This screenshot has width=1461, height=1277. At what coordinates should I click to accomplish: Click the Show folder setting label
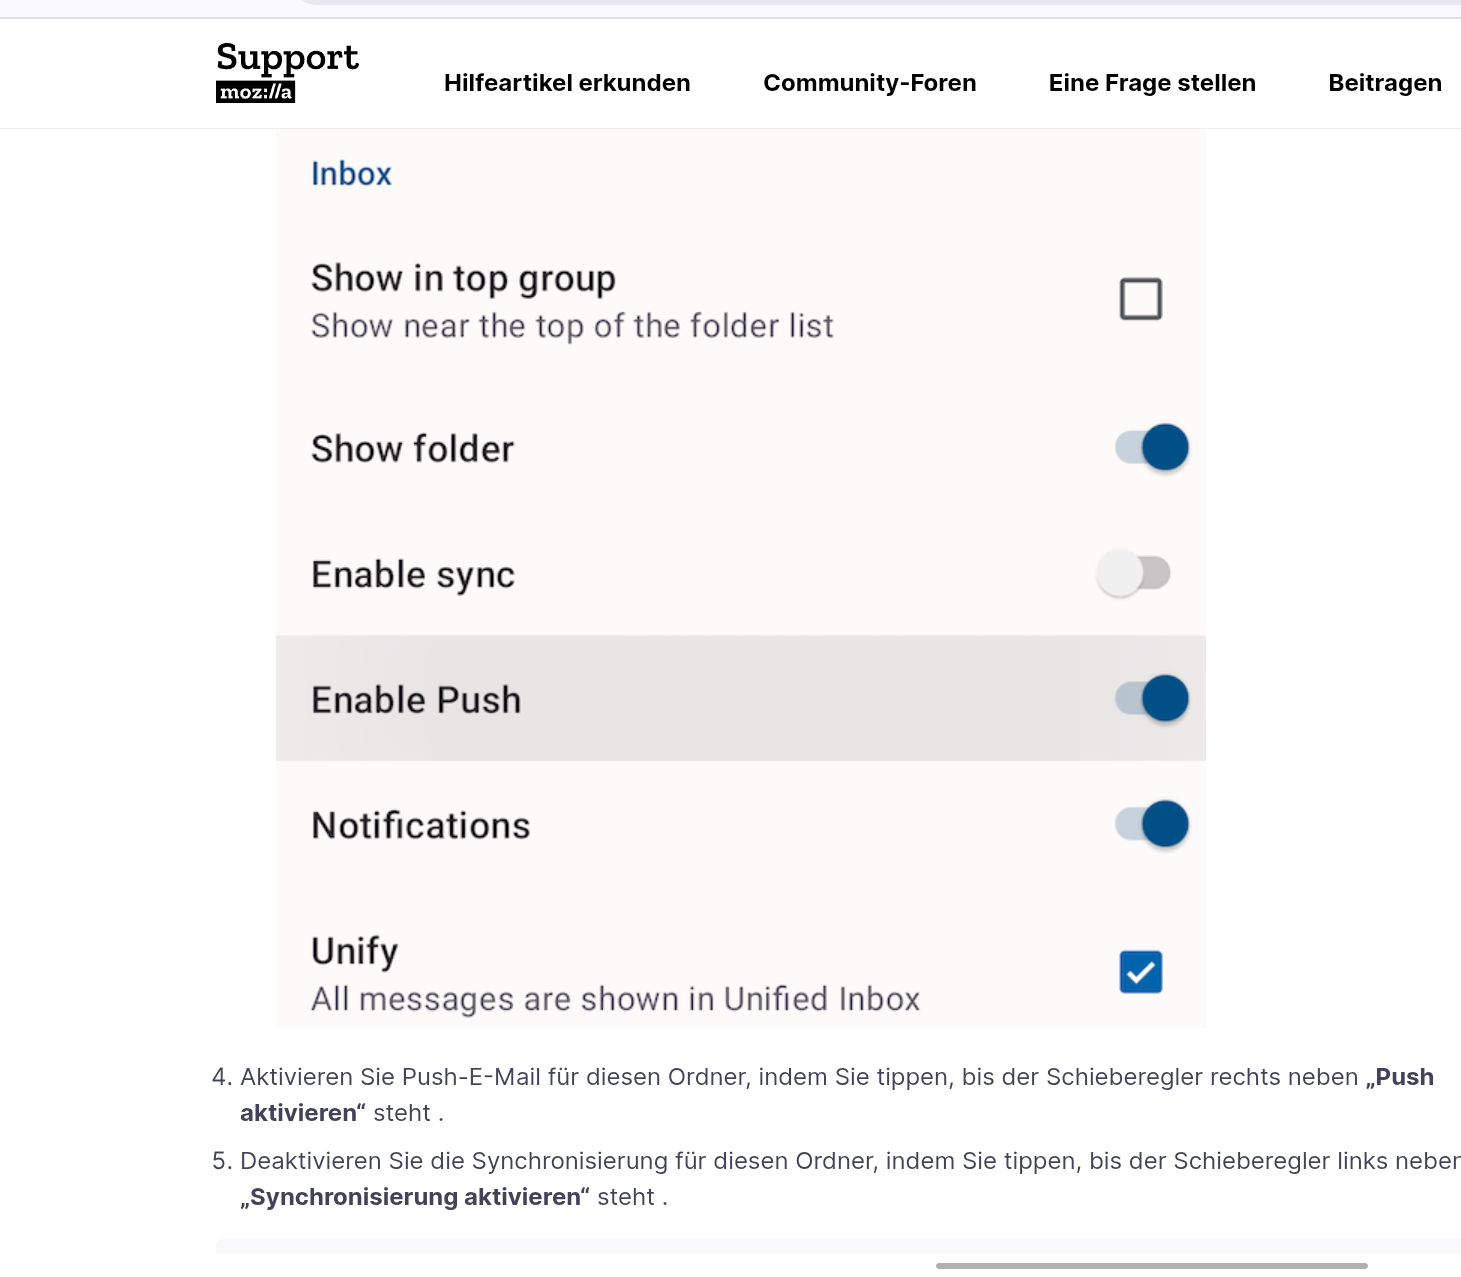(413, 449)
